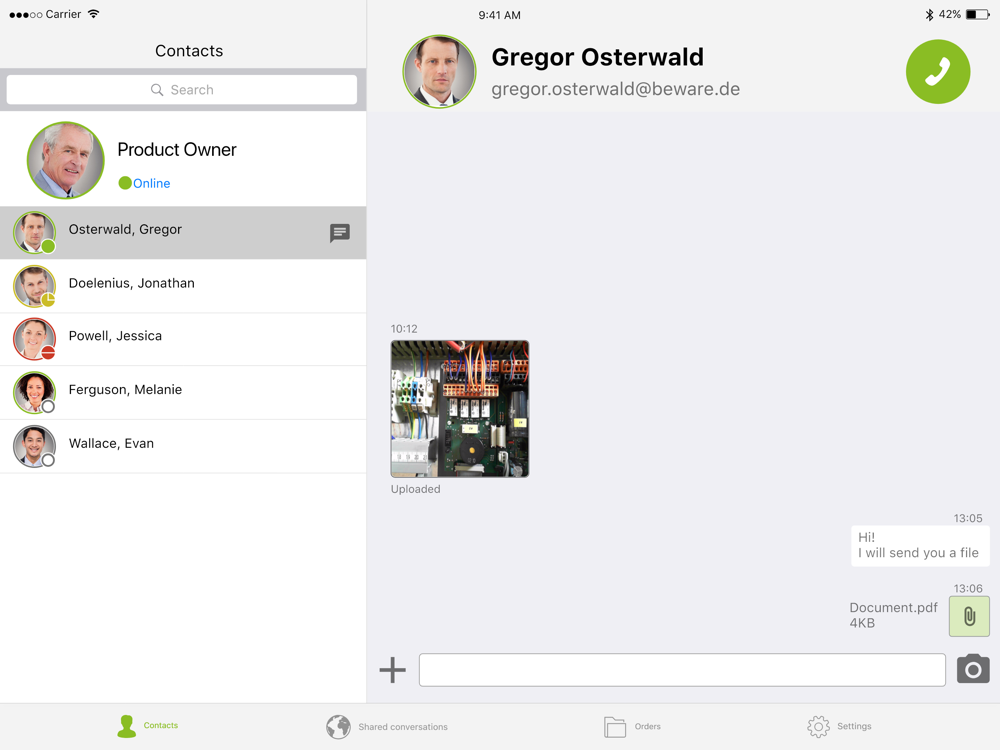Switch to the Contacts tab label

click(161, 726)
